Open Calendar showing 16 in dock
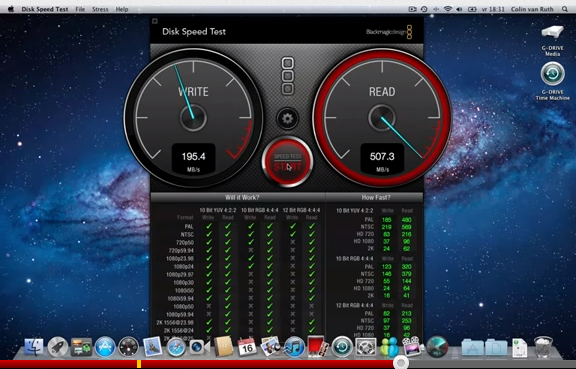 (x=247, y=346)
